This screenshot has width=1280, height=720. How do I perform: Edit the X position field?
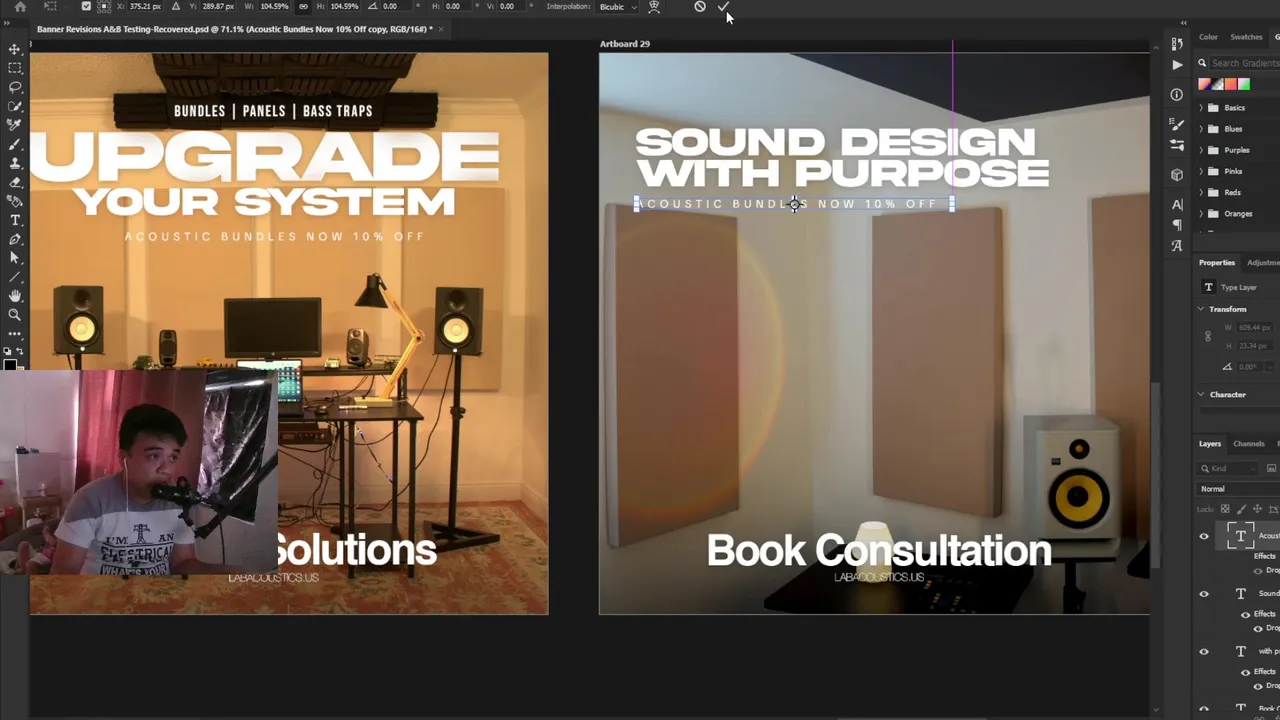tap(145, 6)
